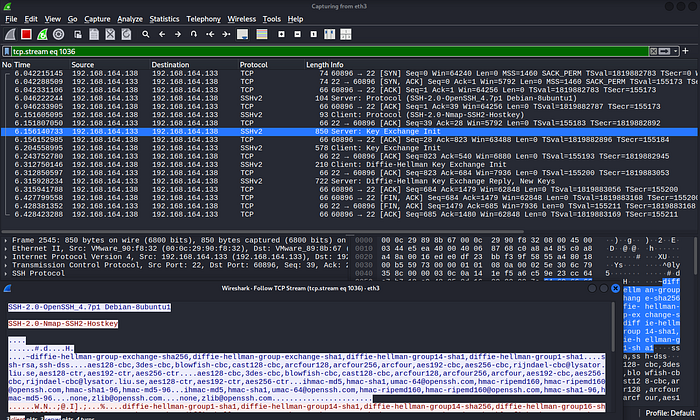Click the SSH-2.0-OpenSSH_4.7p1 Debian-8ubuntu1 line in Follow TCP Stream

point(89,307)
